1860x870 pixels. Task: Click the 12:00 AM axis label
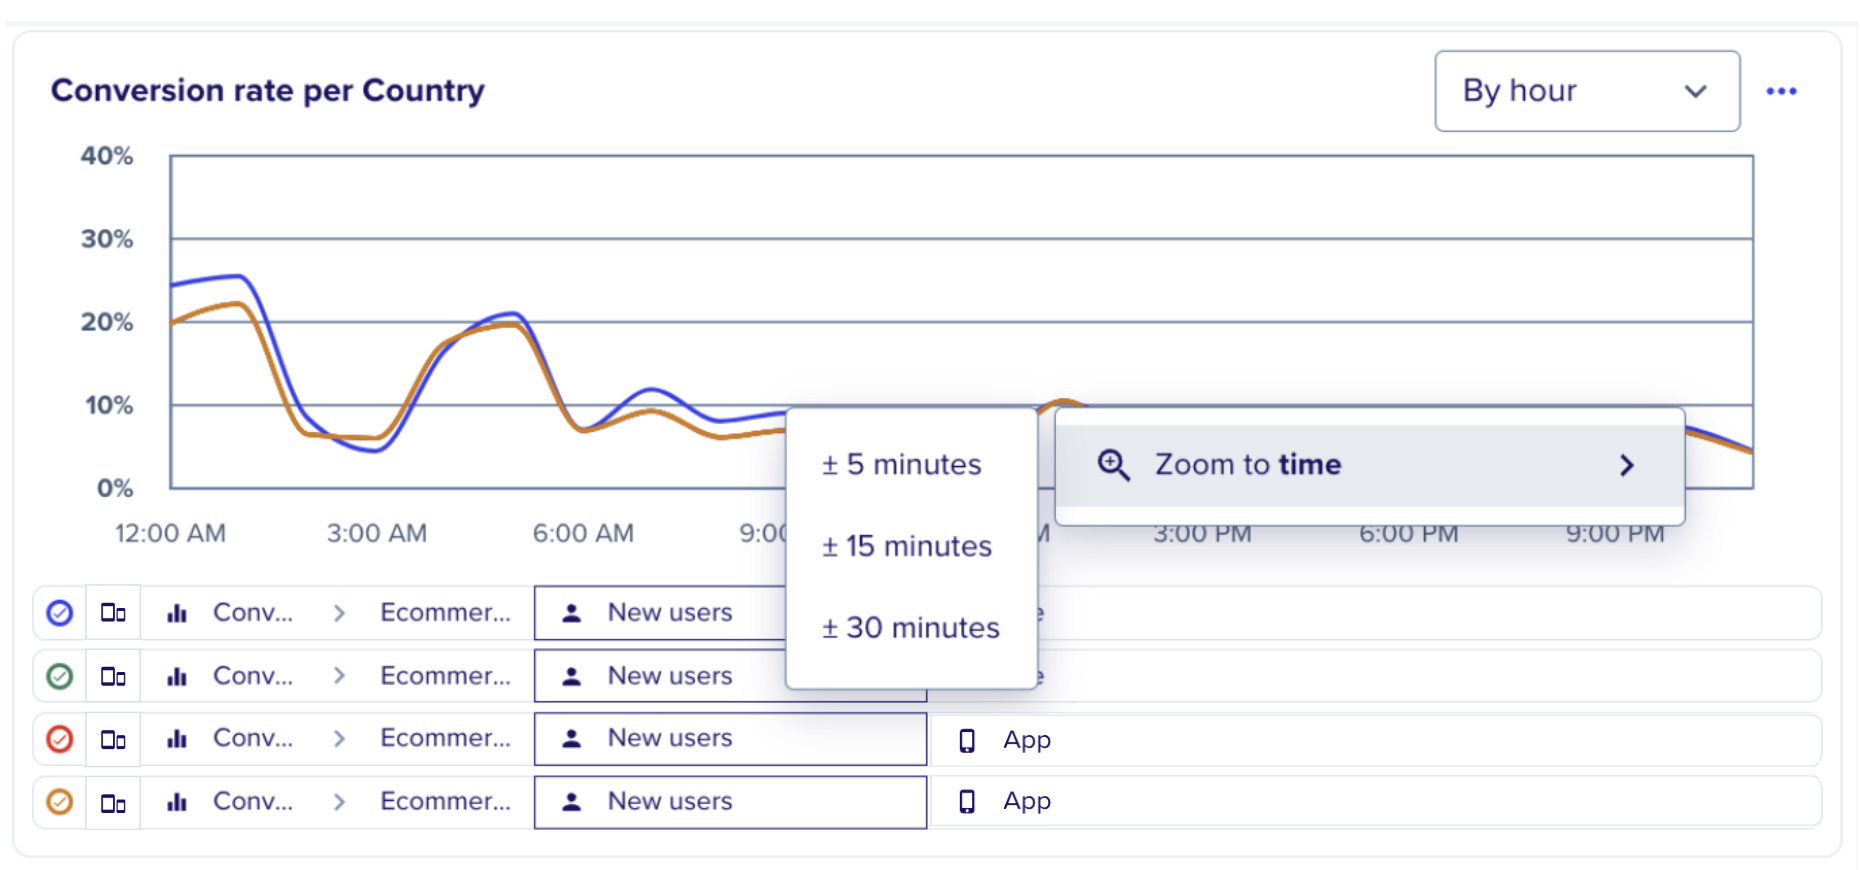170,533
